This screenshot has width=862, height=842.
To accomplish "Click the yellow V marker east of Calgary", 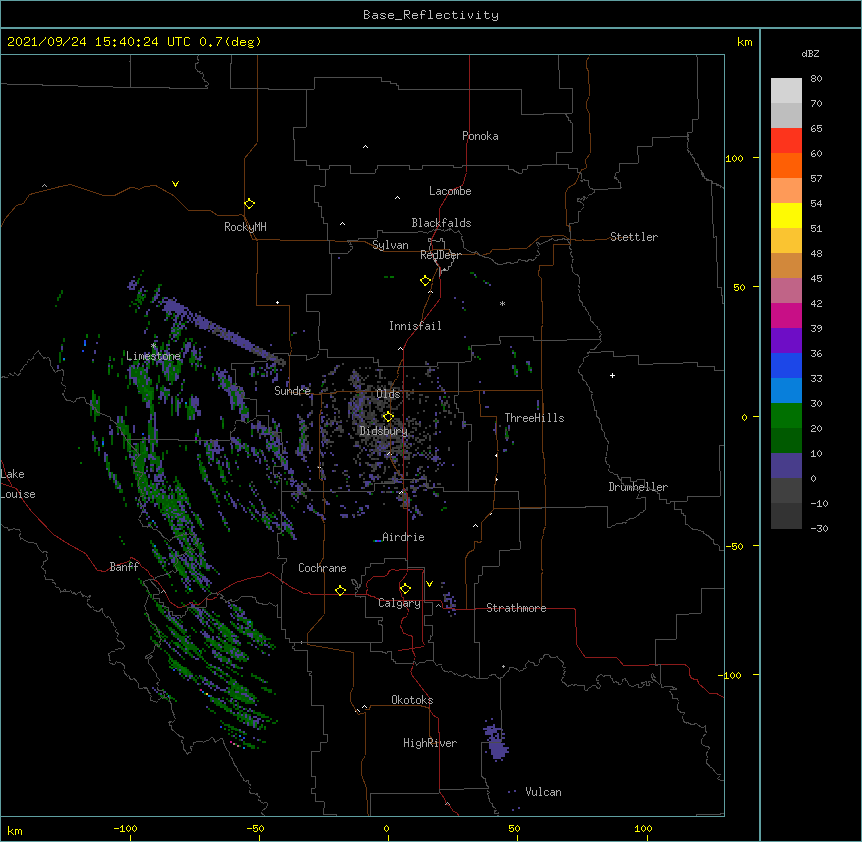I will click(429, 584).
